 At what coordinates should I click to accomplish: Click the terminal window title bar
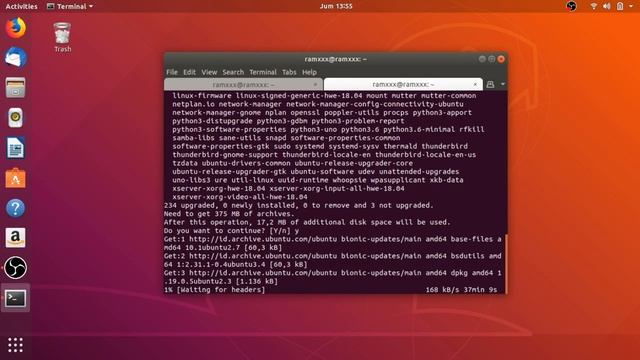click(x=336, y=59)
